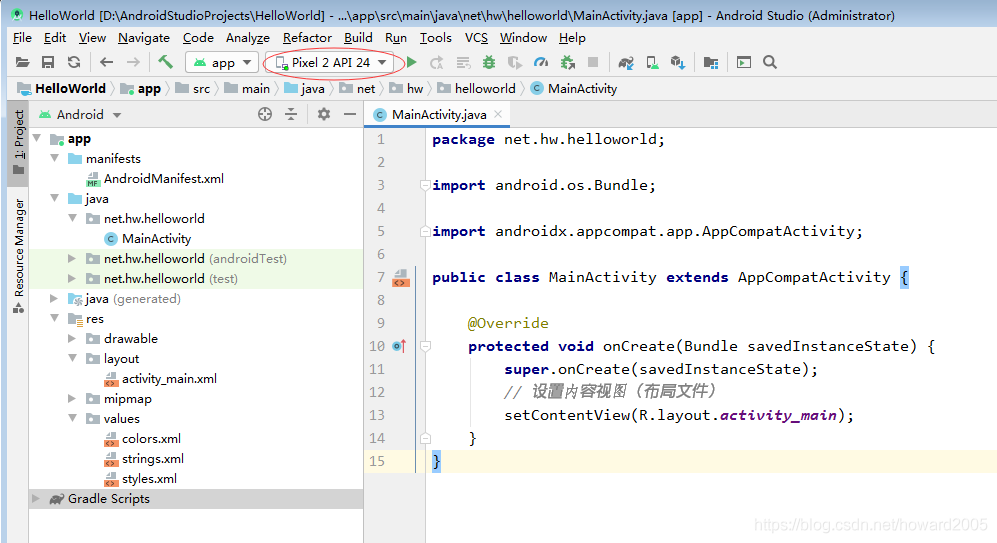
Task: Open the Refactor menu
Action: coord(307,38)
